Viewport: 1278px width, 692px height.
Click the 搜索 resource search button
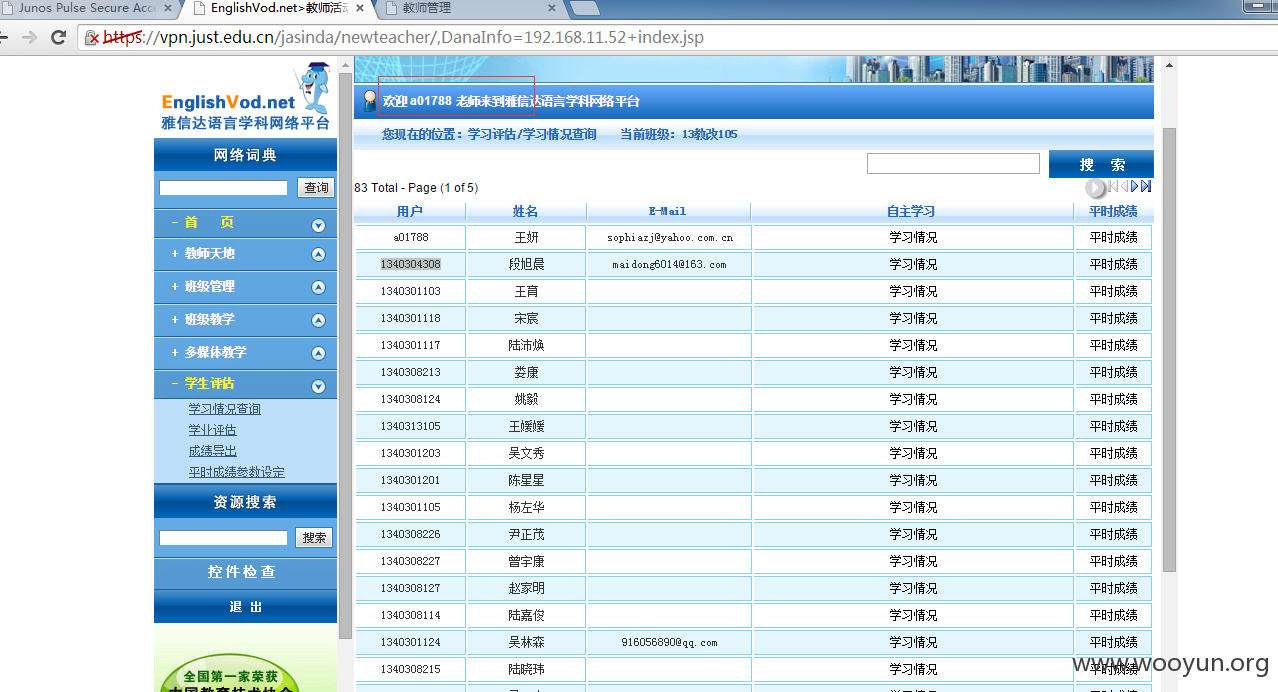coord(314,538)
